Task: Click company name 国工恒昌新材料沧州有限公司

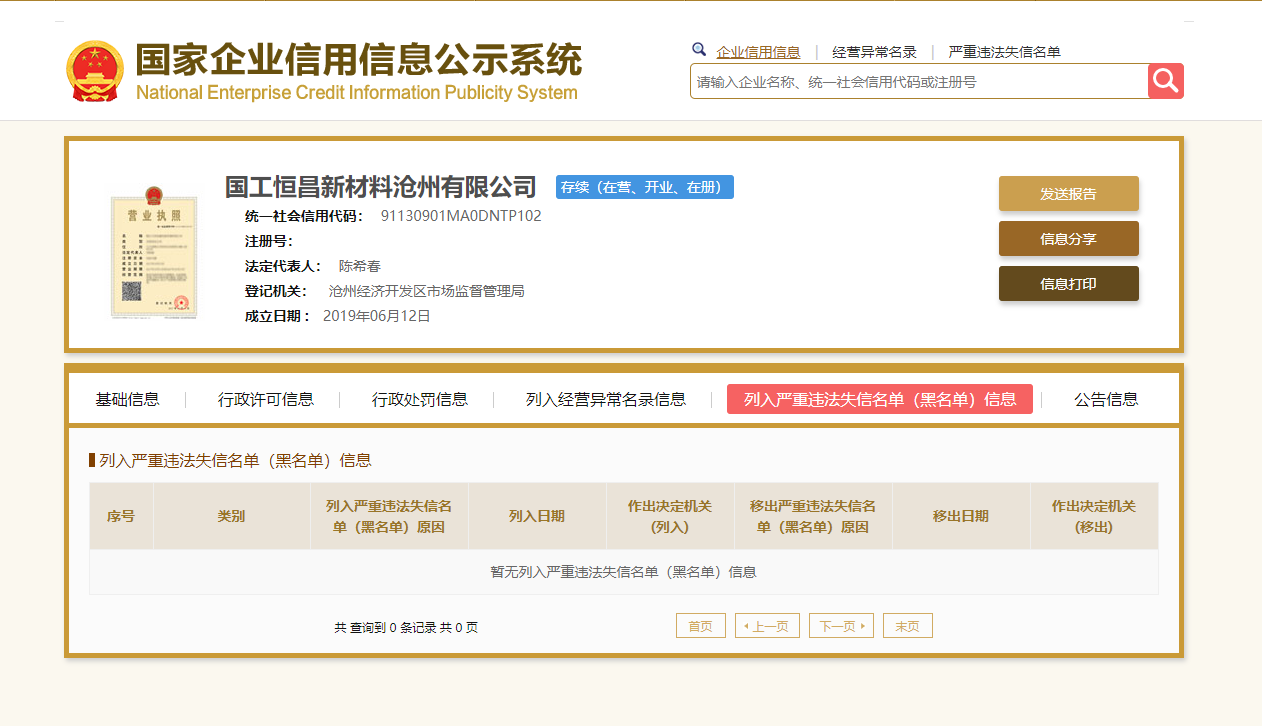Action: click(381, 187)
